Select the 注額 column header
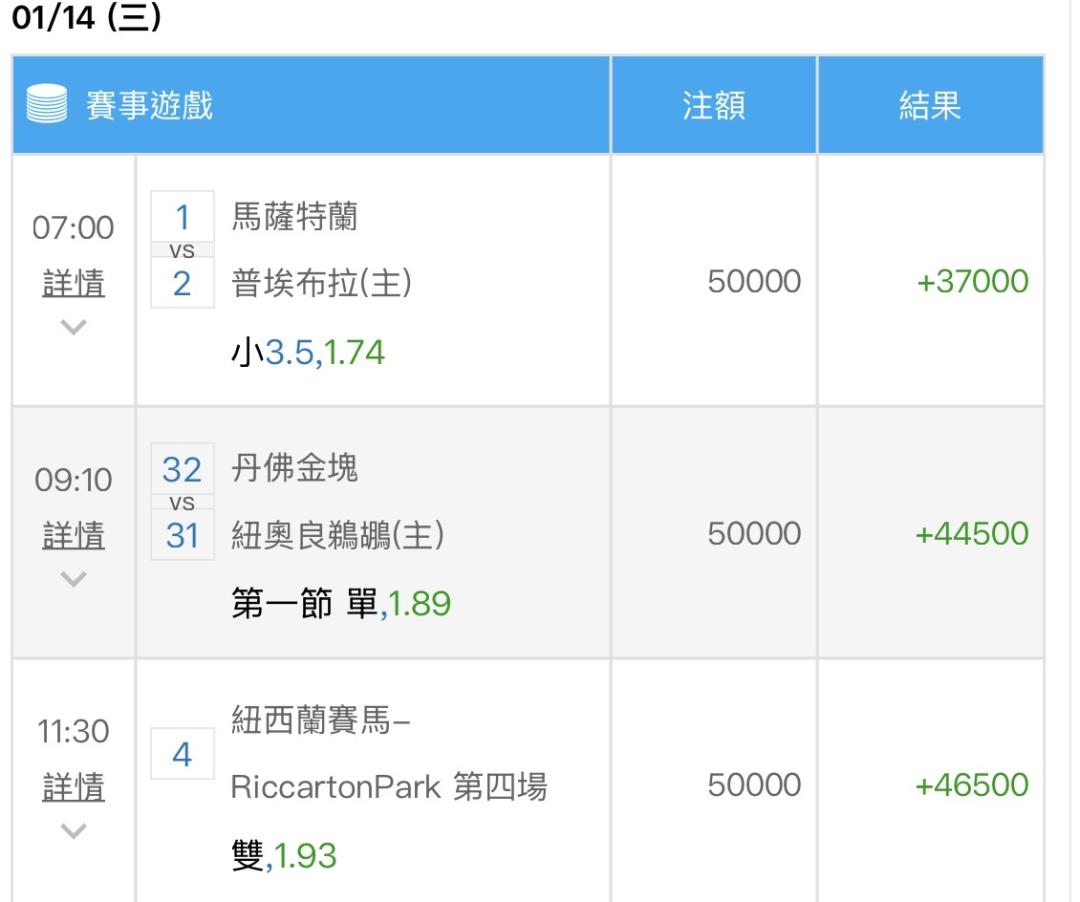The image size is (1080, 902). point(713,106)
